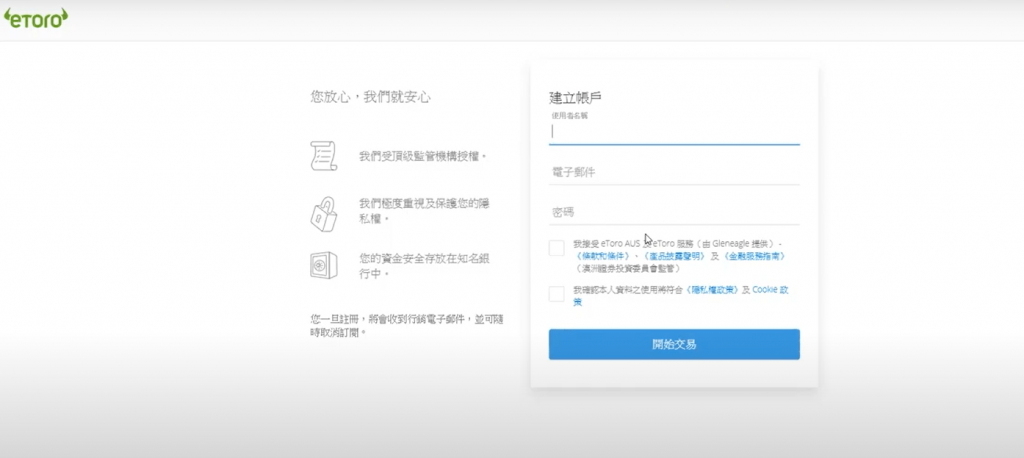Focus the 使用者名稱 username field
Viewport: 1024px width, 458px height.
tap(674, 131)
